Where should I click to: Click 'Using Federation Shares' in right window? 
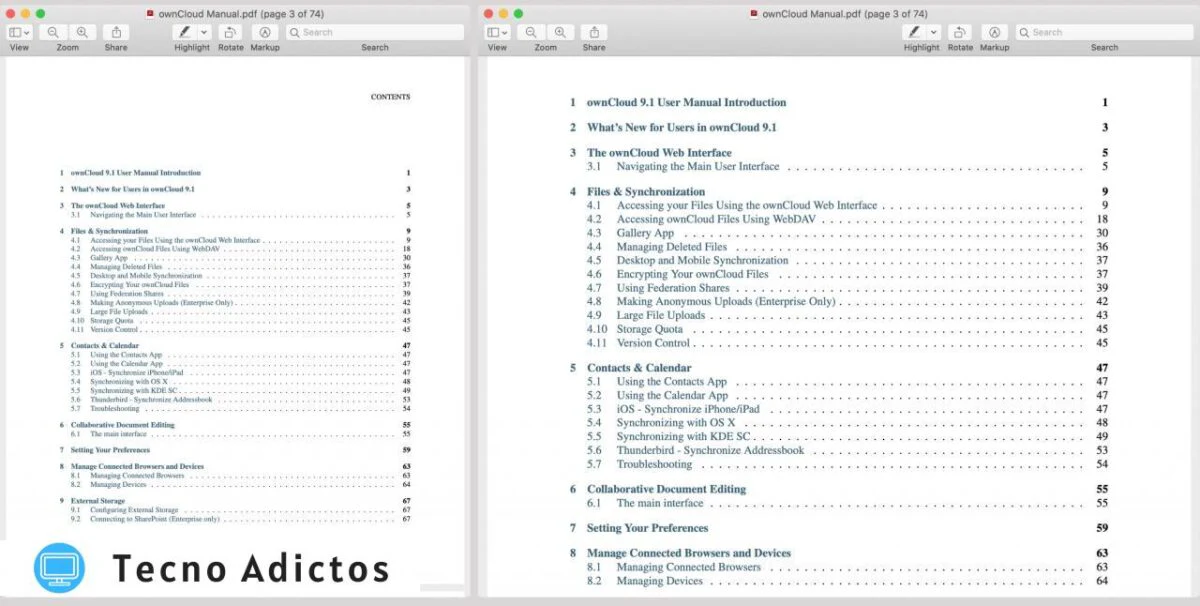(x=673, y=288)
